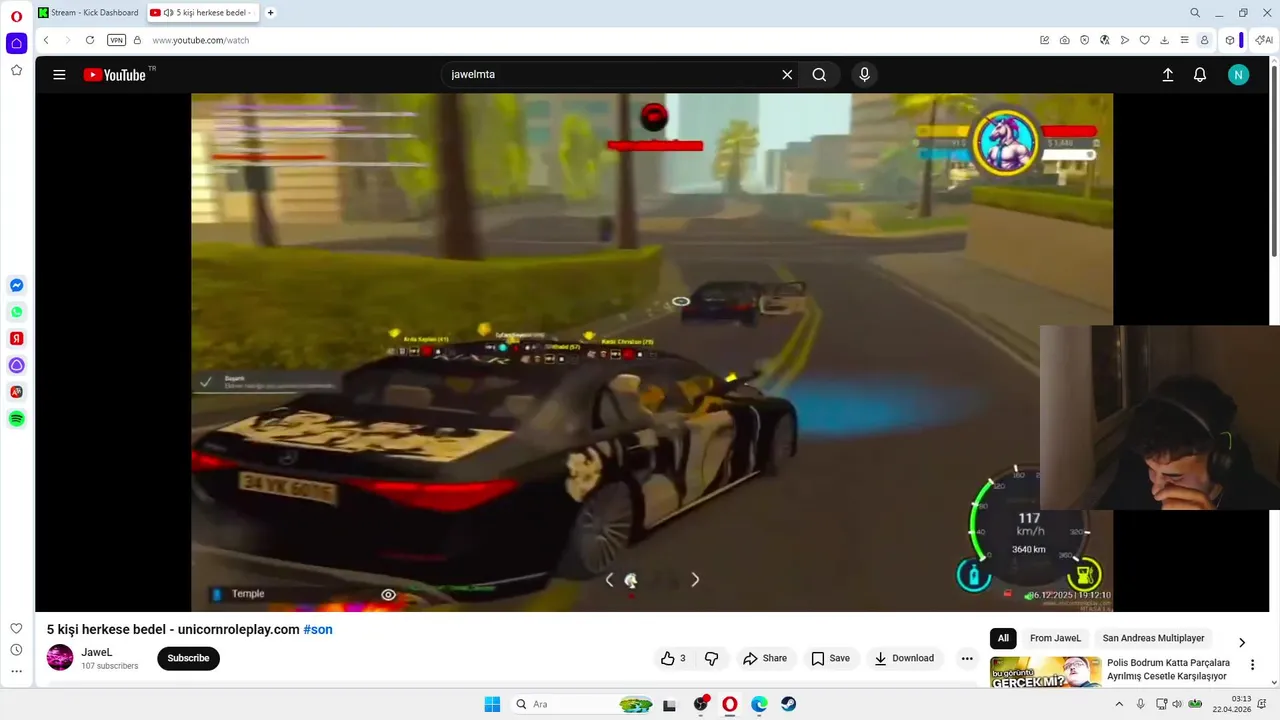Clear the YouTube search text
Image resolution: width=1280 pixels, height=720 pixels.
point(787,74)
